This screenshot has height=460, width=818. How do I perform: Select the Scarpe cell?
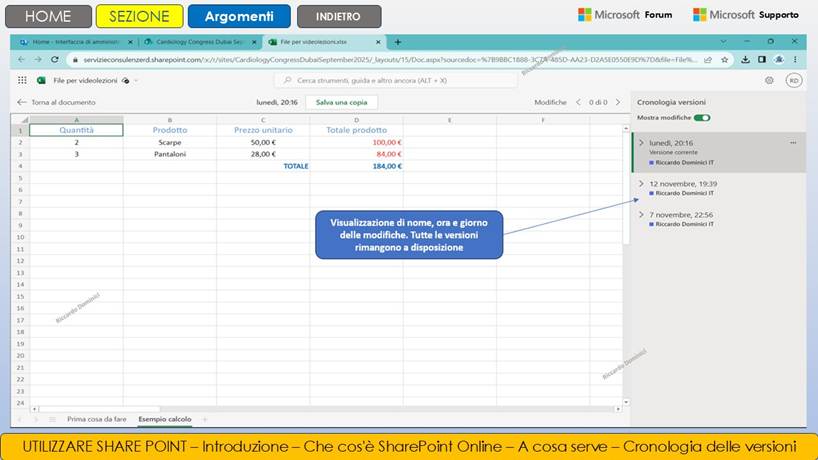point(170,142)
